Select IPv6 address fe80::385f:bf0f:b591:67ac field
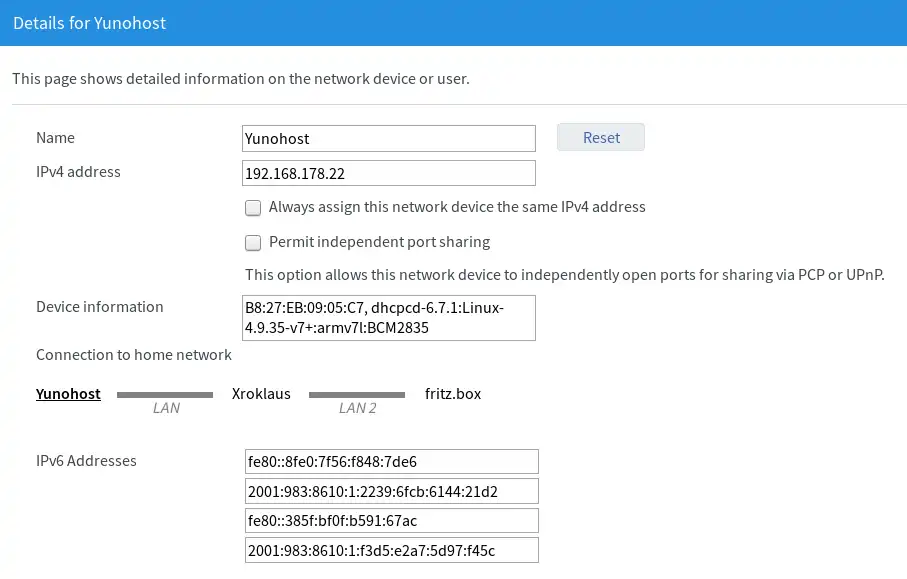The width and height of the screenshot is (907, 579). [392, 521]
